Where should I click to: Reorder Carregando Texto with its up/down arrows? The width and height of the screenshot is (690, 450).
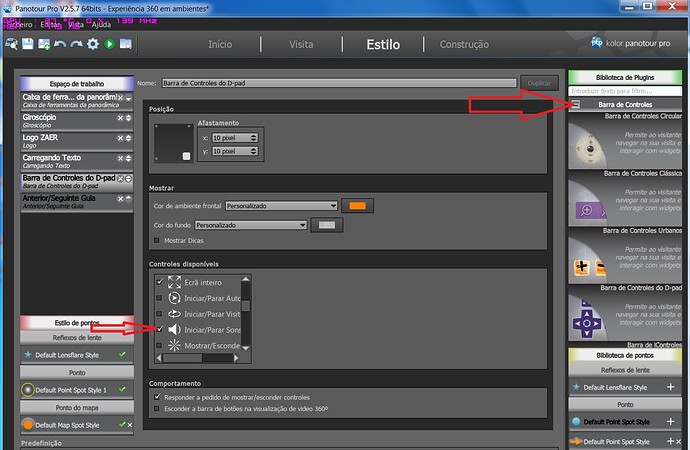point(128,158)
